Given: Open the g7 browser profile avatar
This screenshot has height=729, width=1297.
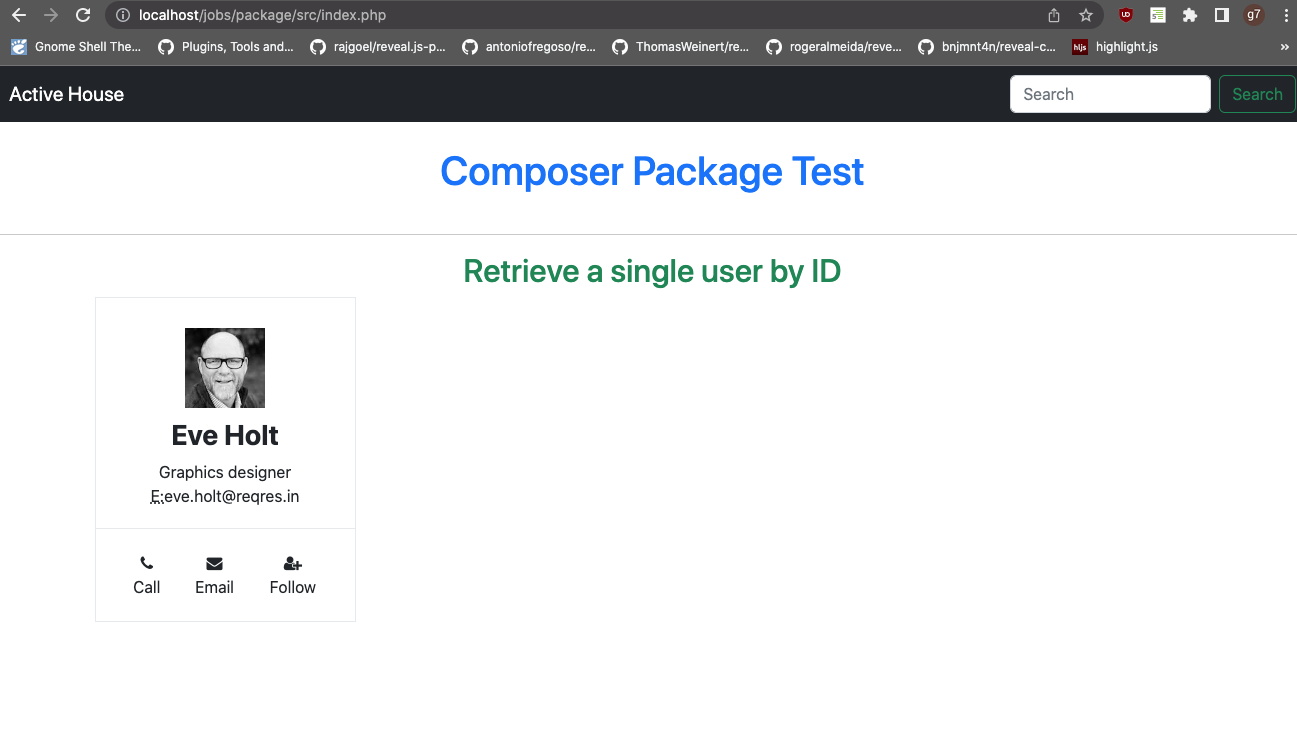Looking at the screenshot, I should 1254,15.
